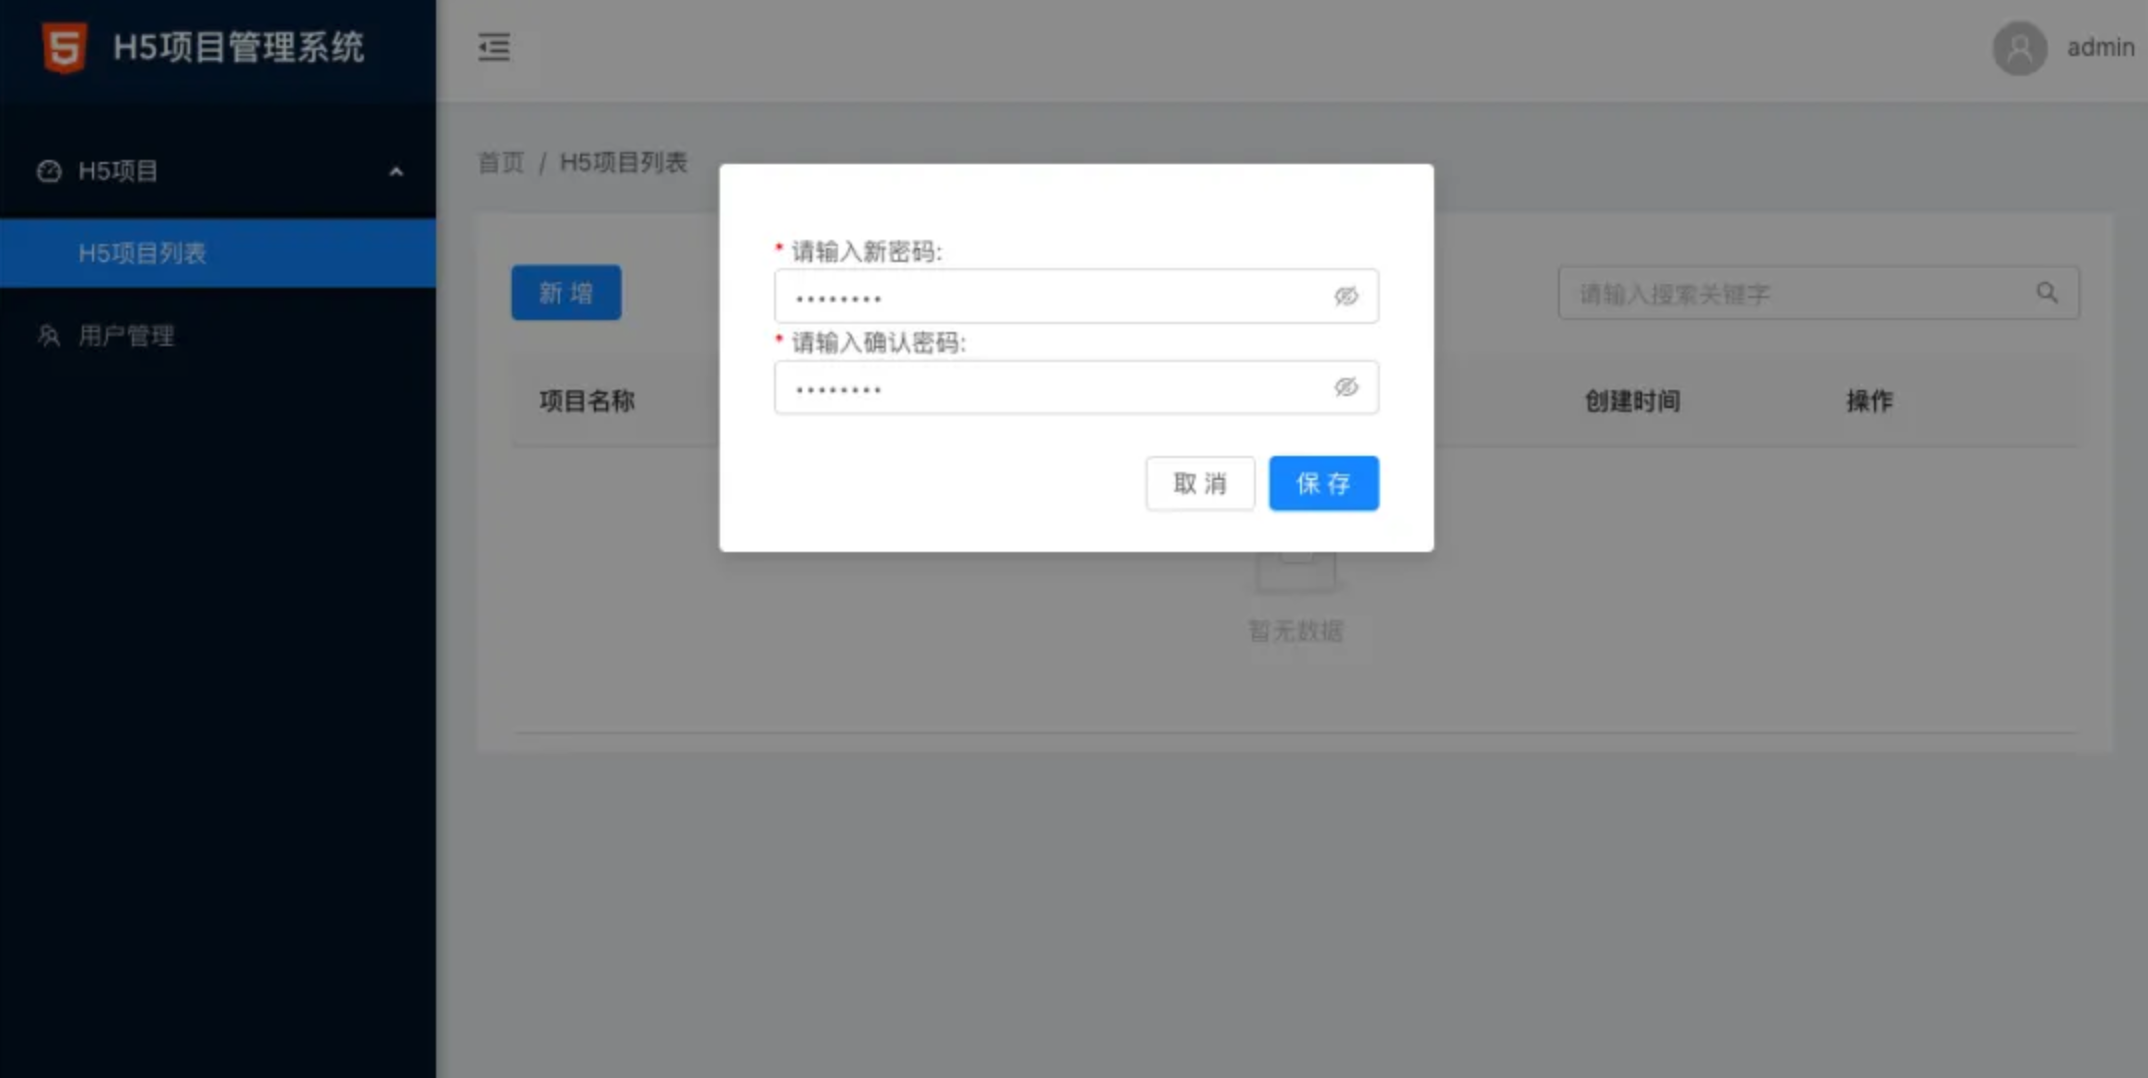Open 用户管理 menu item

pos(126,336)
